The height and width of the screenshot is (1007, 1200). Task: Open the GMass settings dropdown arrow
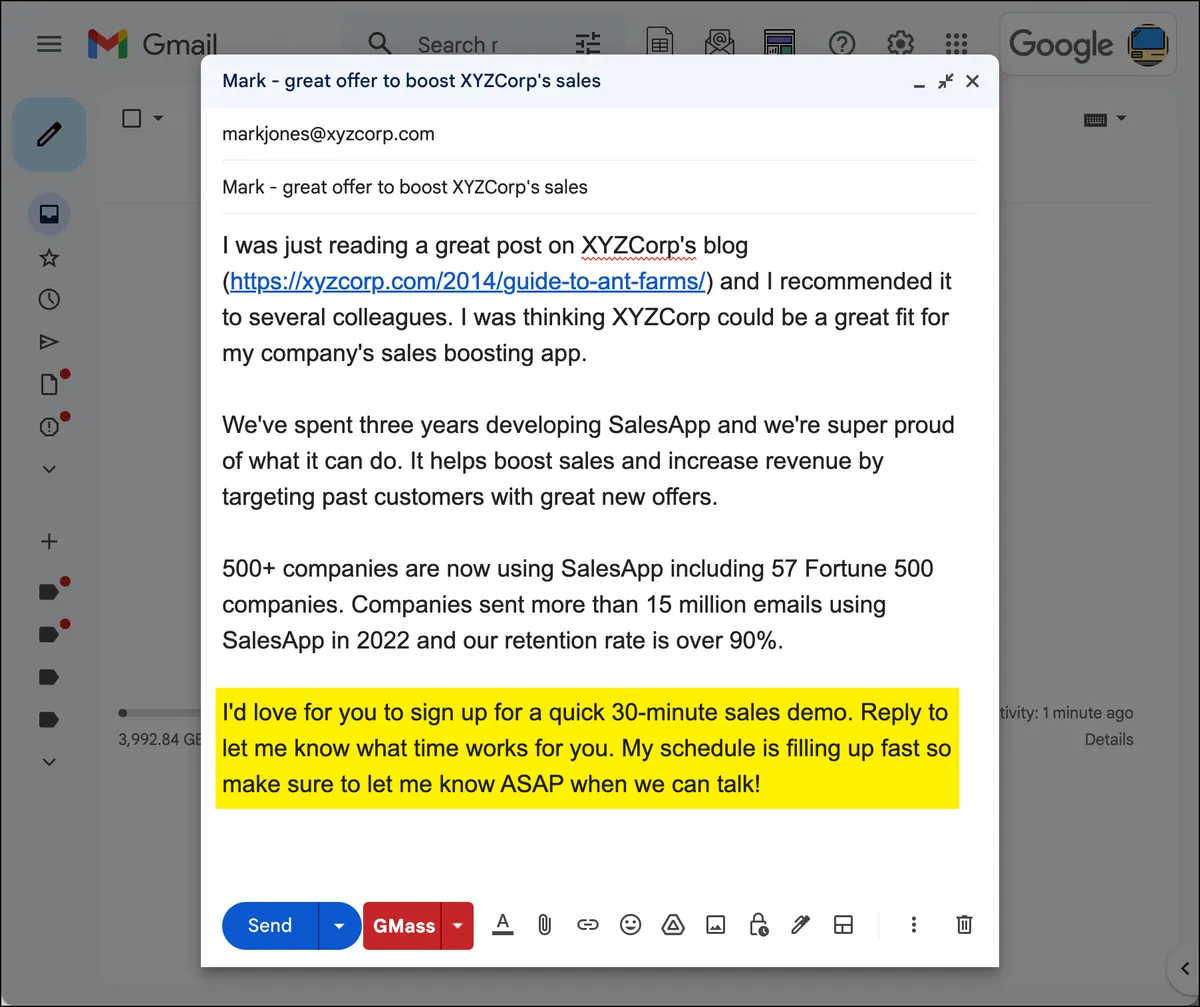click(x=457, y=925)
